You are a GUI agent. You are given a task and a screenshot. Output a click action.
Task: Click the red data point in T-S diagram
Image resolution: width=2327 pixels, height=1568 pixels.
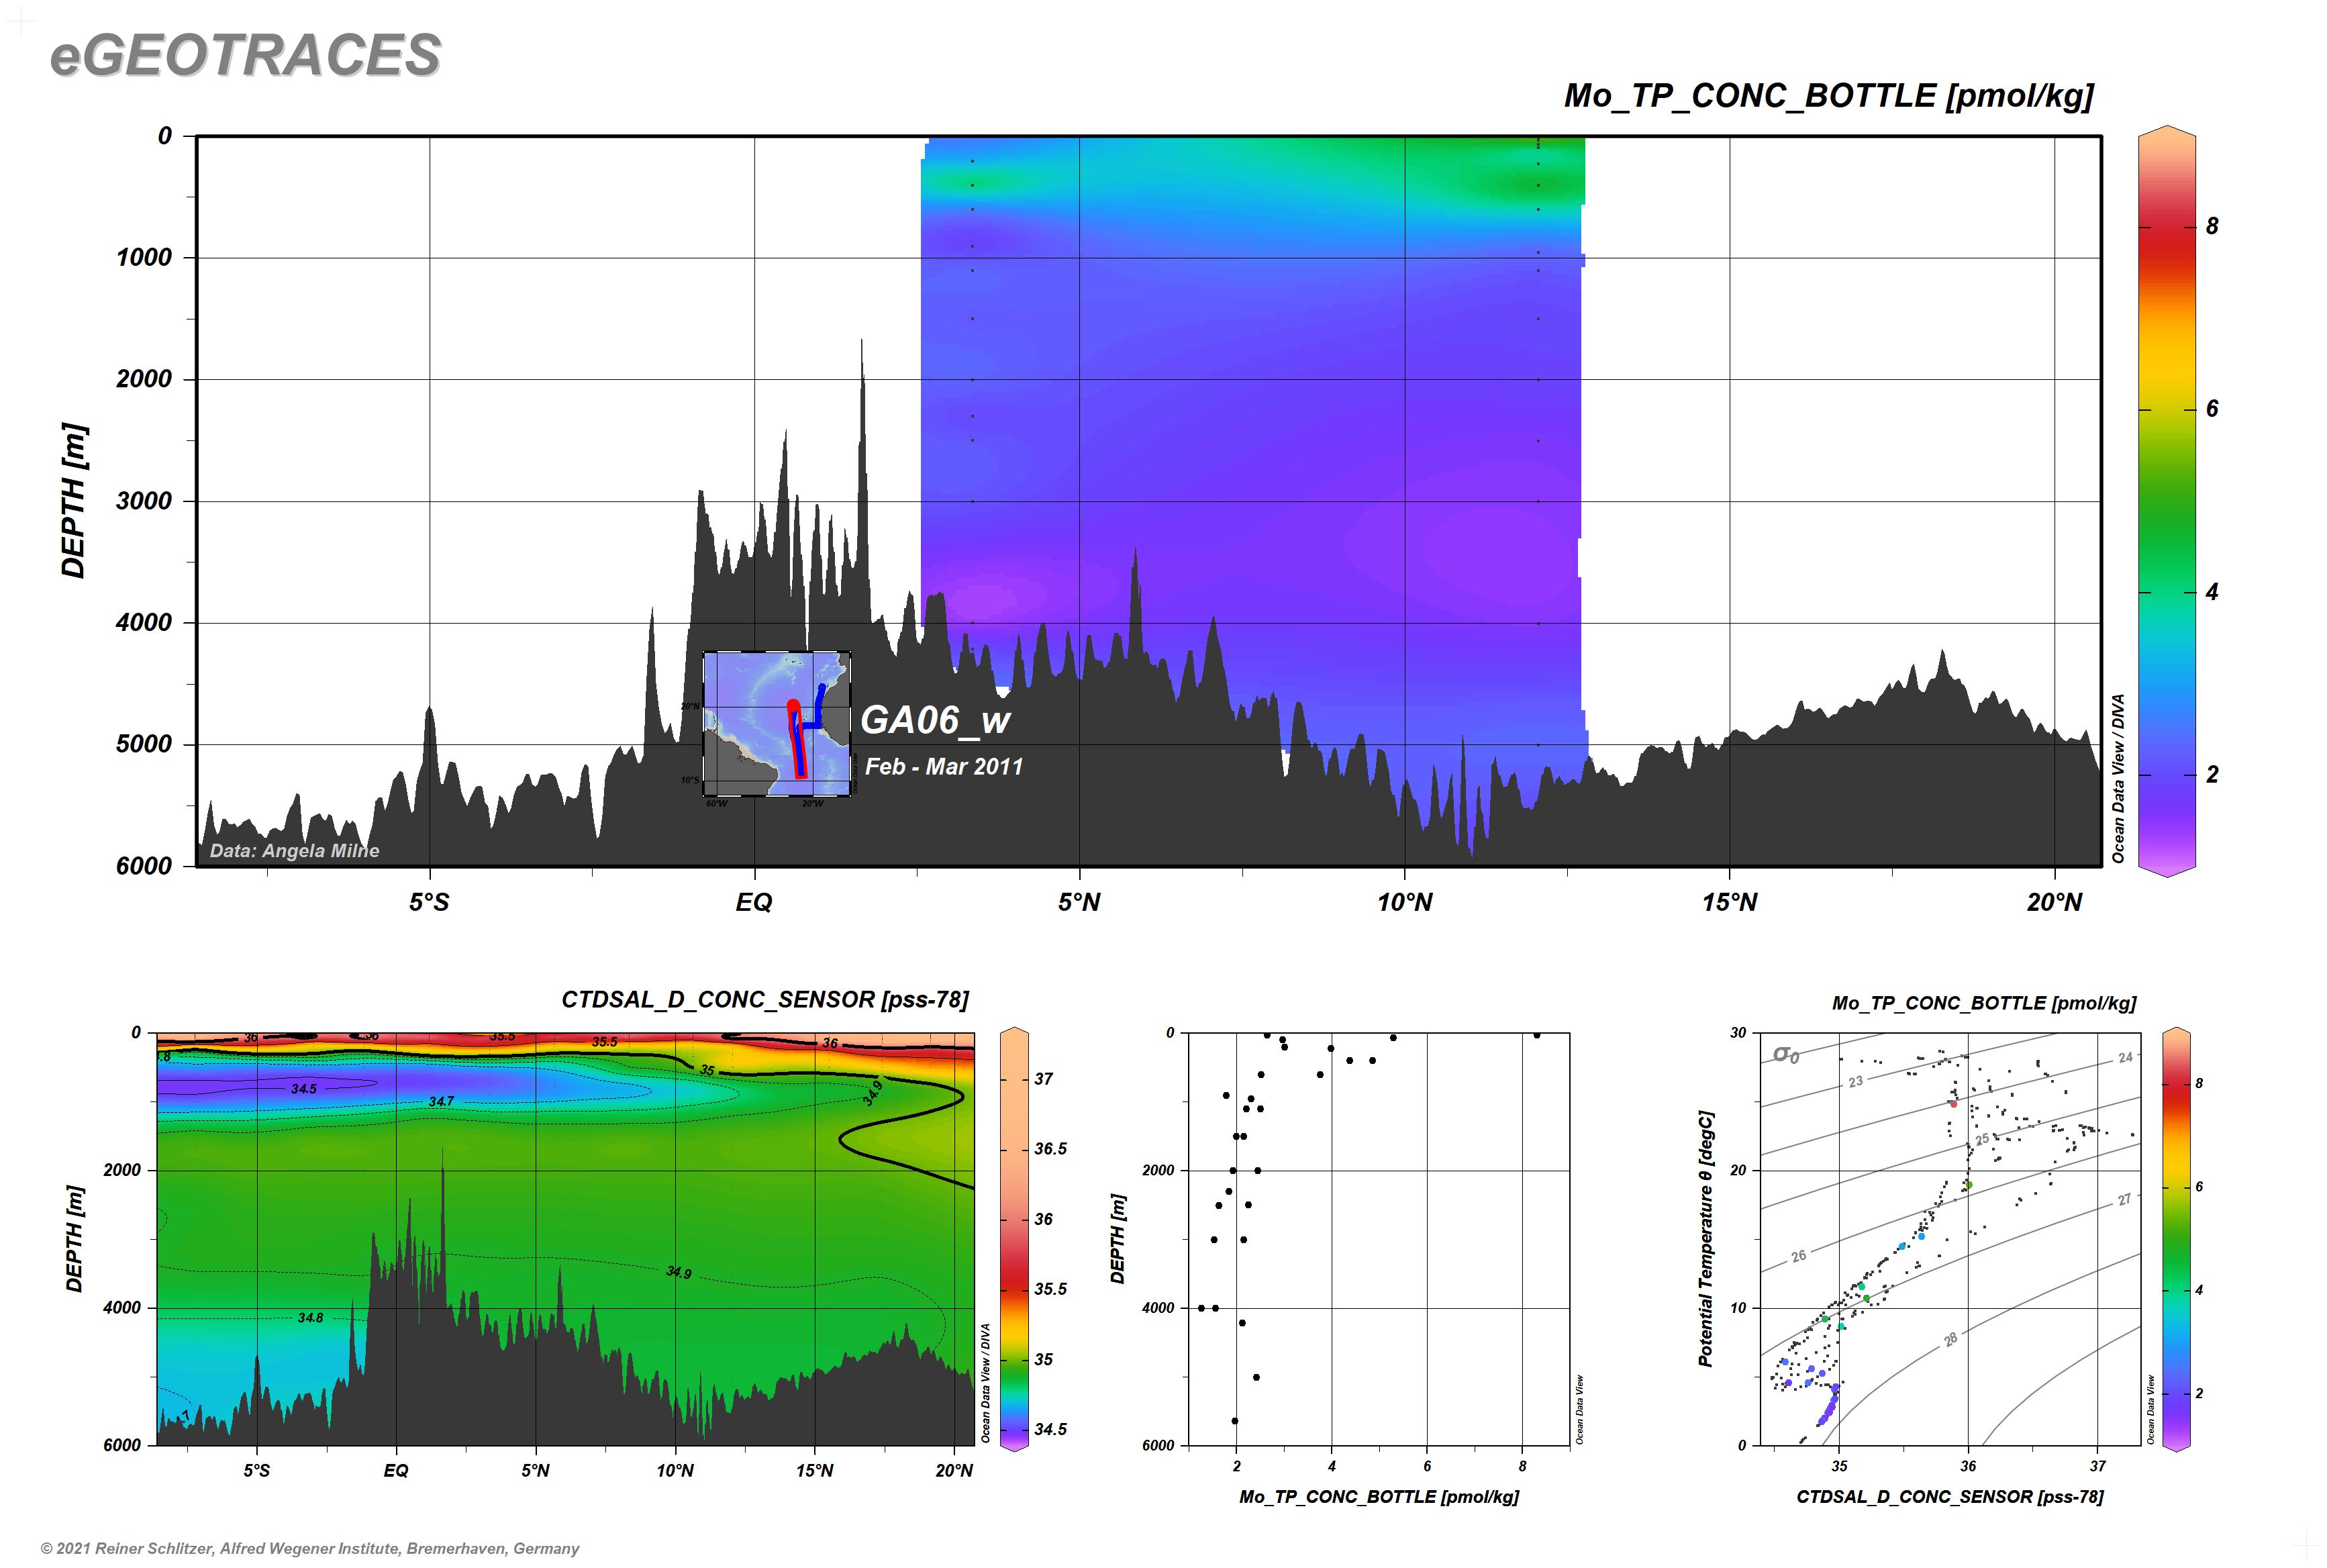pos(1953,1104)
